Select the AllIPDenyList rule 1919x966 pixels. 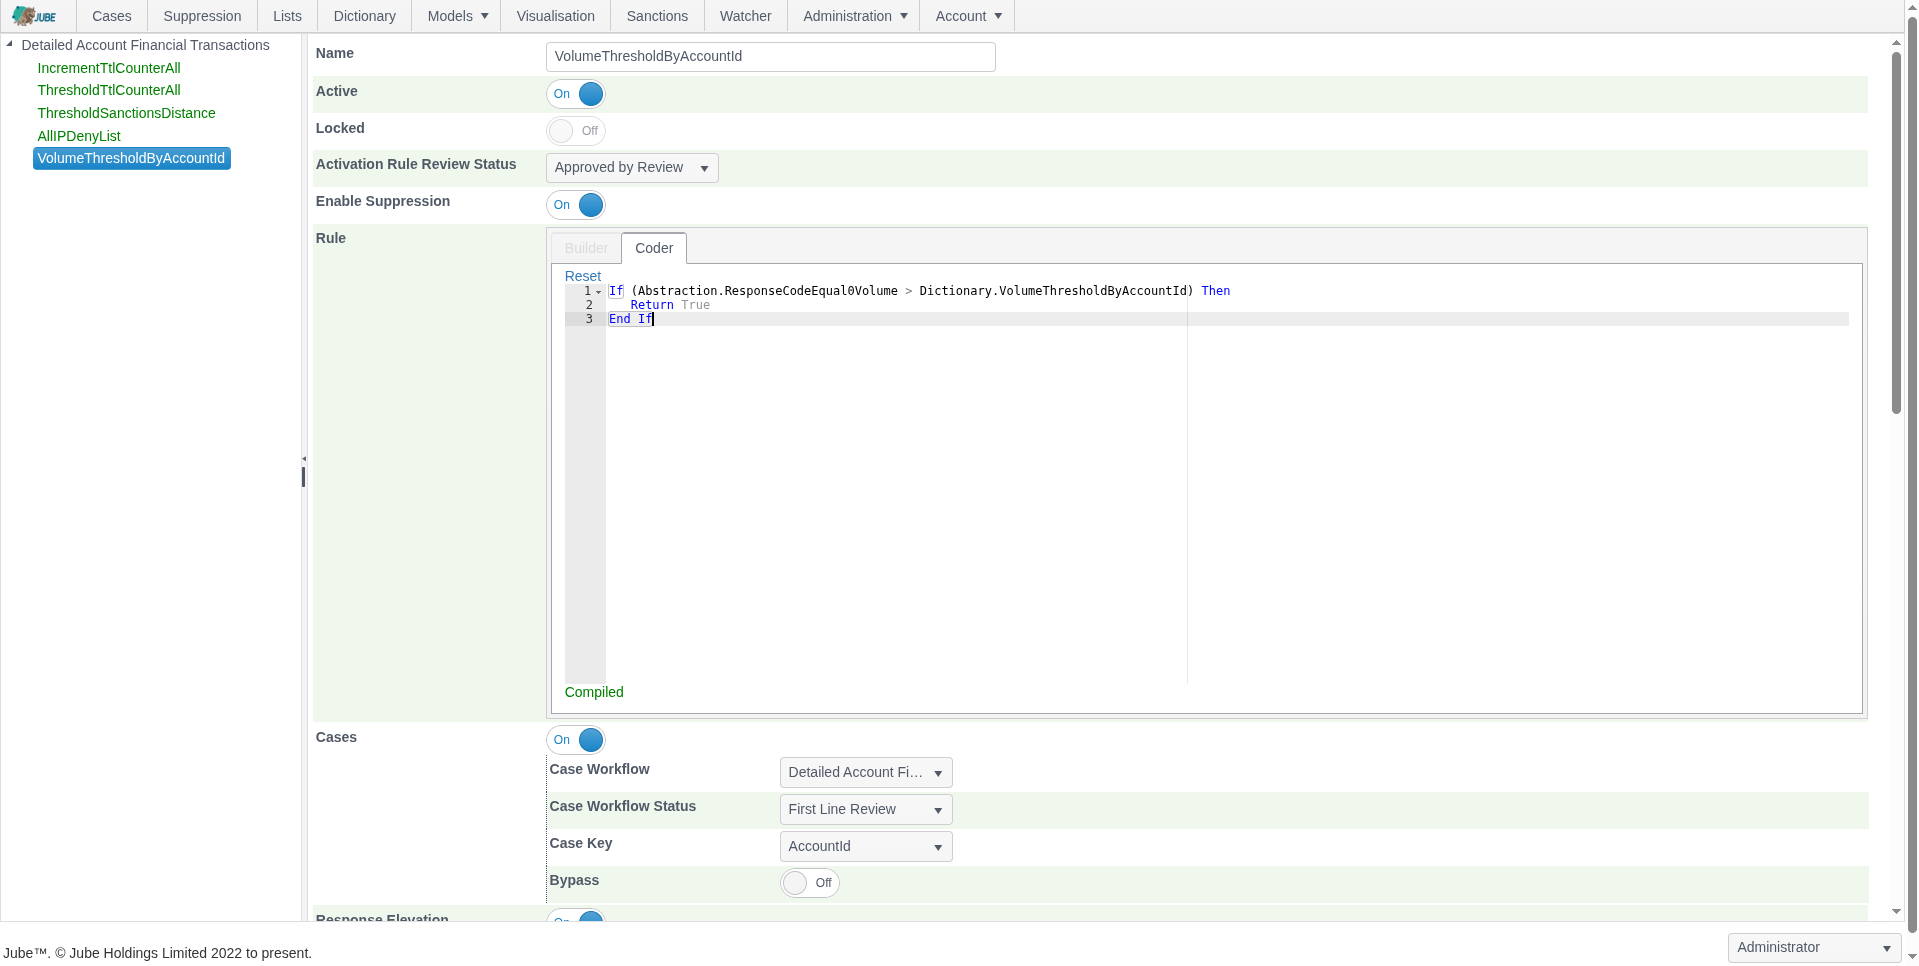79,136
